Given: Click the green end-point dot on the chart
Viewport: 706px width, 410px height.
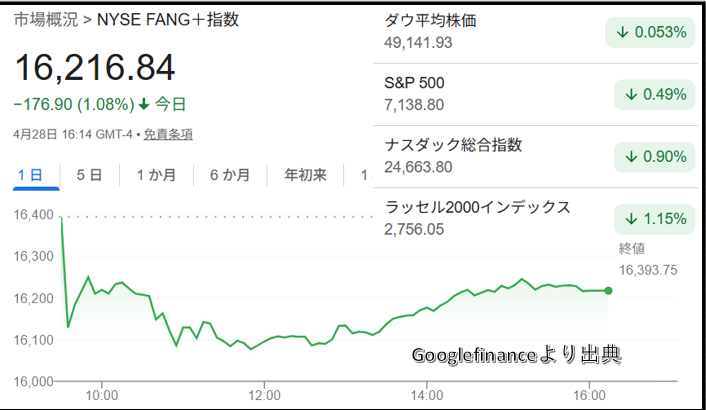Looking at the screenshot, I should point(609,291).
